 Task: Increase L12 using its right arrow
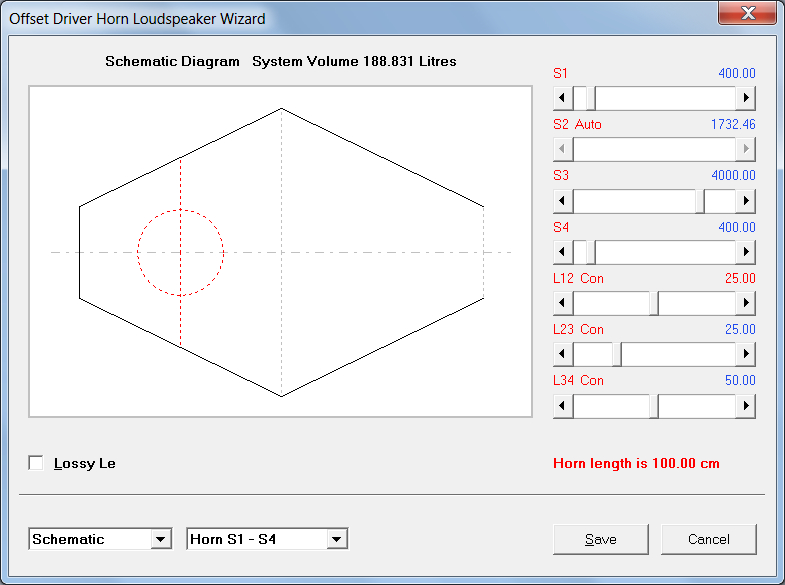click(745, 303)
